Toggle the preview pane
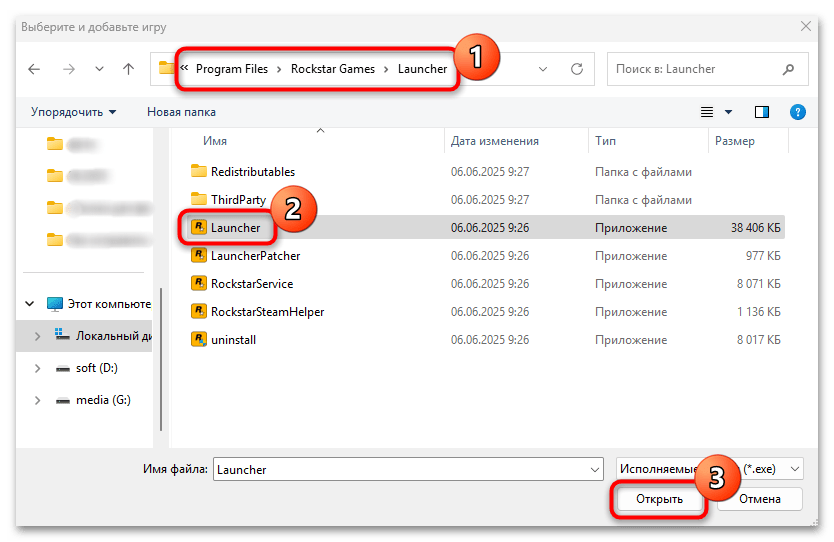This screenshot has width=834, height=542. click(762, 112)
